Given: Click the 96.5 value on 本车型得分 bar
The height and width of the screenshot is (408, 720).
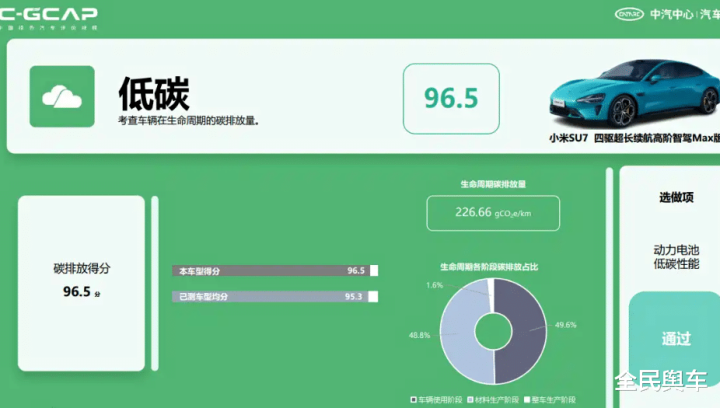Looking at the screenshot, I should click(x=356, y=271).
